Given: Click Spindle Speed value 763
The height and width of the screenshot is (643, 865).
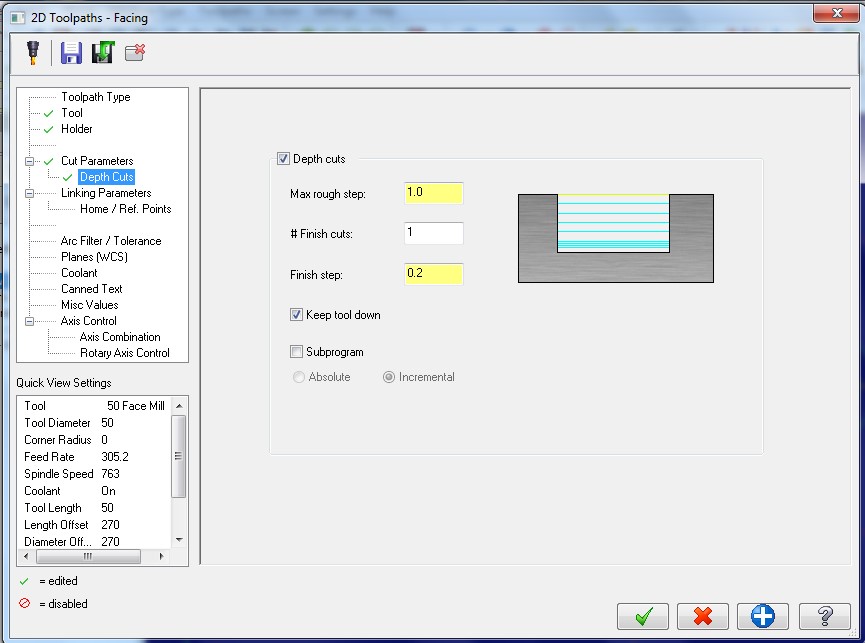Looking at the screenshot, I should 110,474.
